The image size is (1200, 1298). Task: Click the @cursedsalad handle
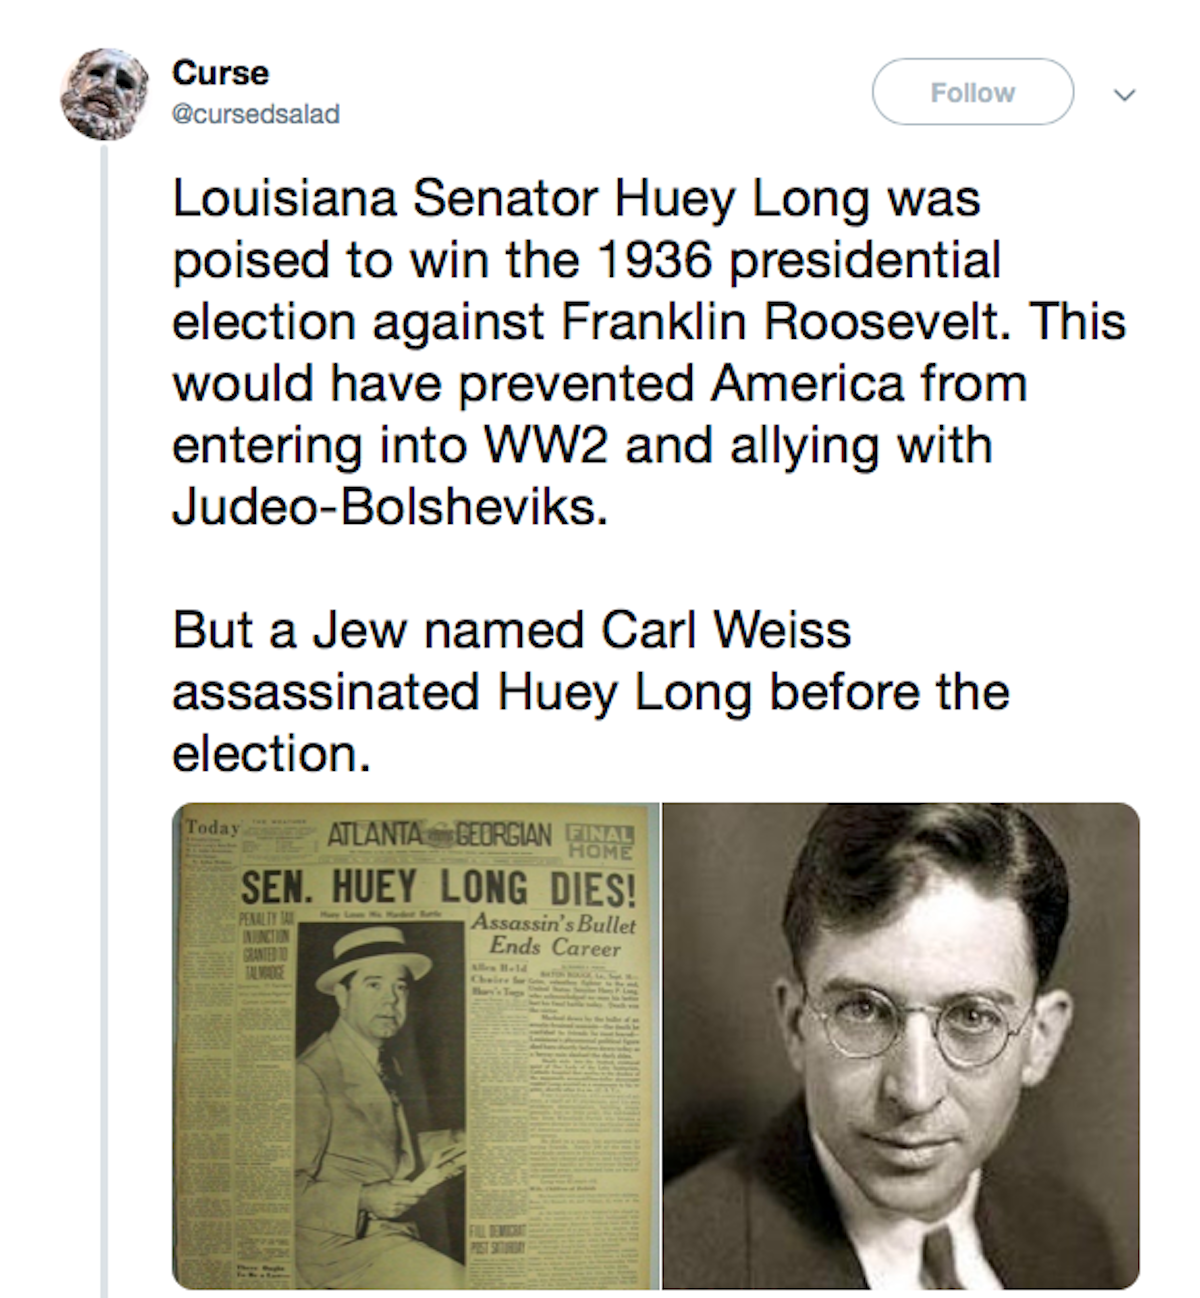pyautogui.click(x=255, y=114)
